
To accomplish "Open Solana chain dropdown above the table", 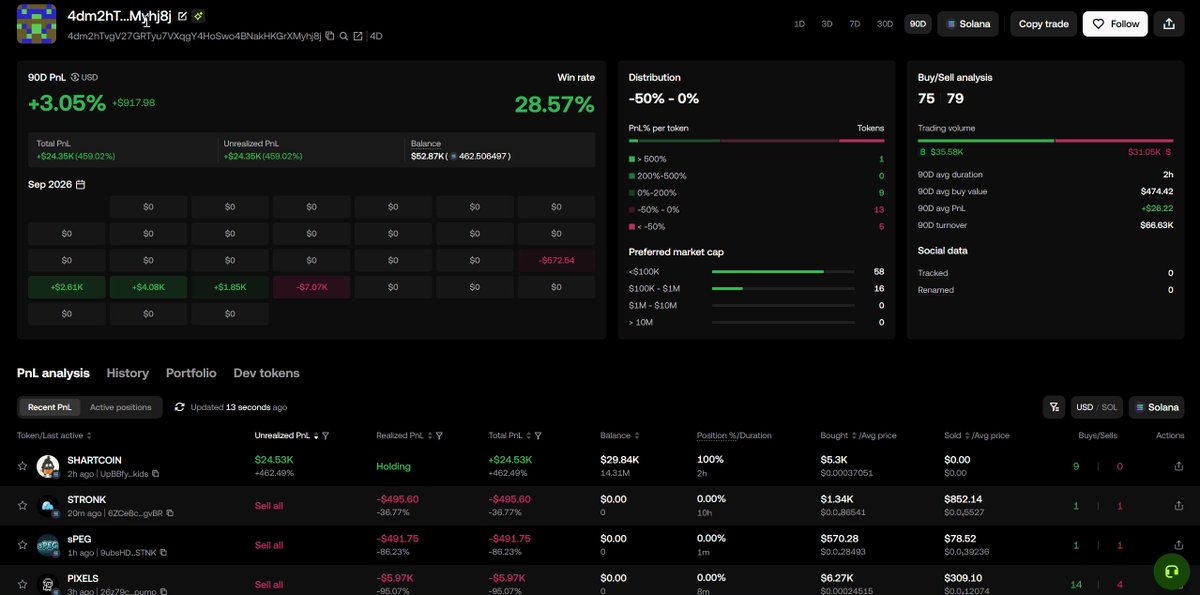I will coord(1156,407).
